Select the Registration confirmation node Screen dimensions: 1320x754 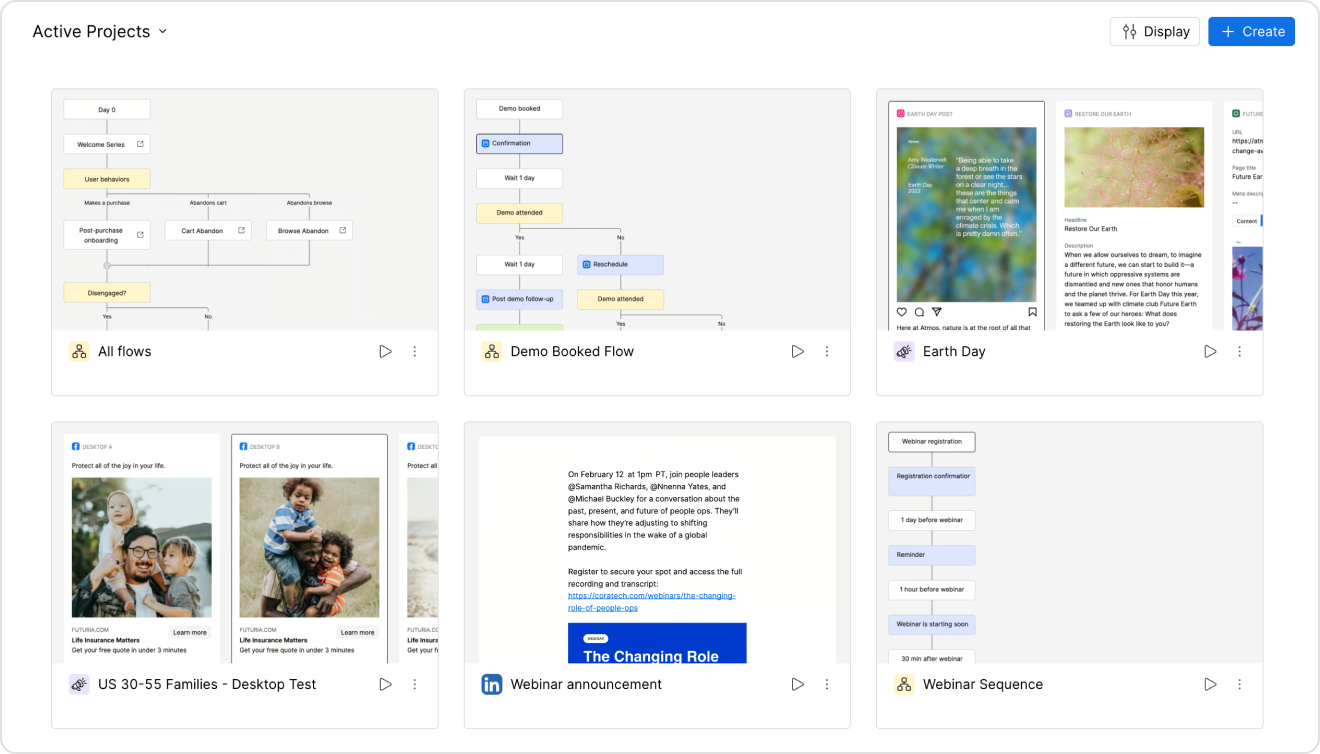[x=931, y=481]
